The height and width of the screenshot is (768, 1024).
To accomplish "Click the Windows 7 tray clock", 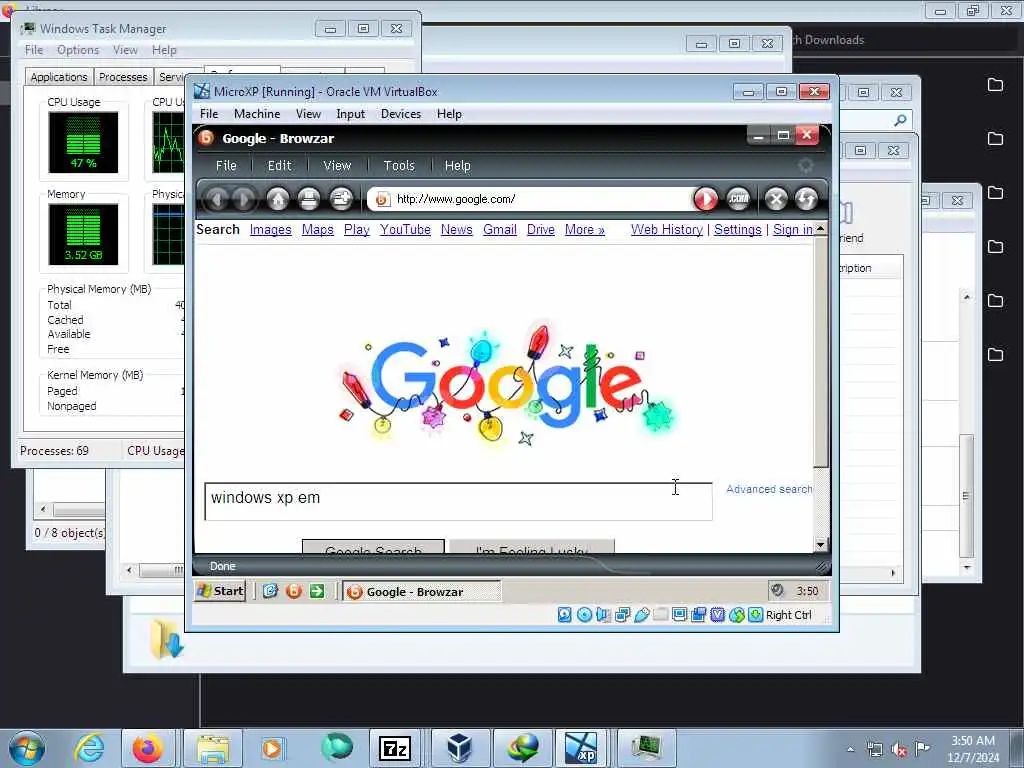I will coord(973,748).
